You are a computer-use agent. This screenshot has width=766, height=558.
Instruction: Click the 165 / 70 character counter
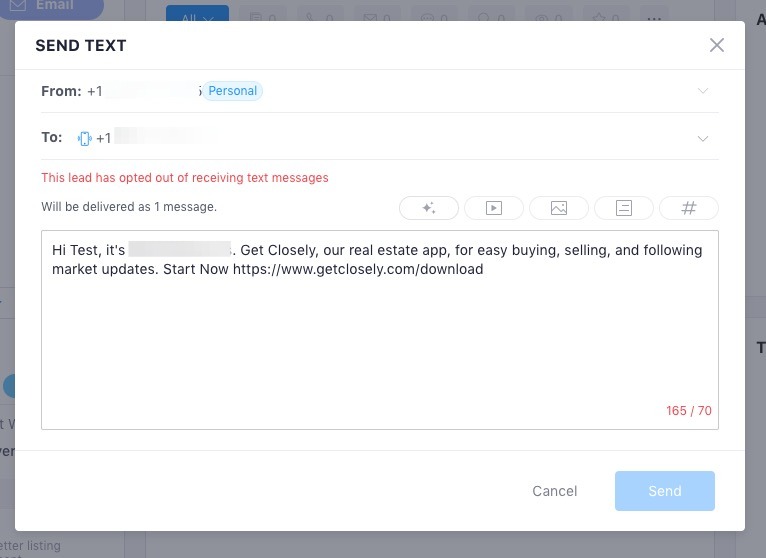pyautogui.click(x=688, y=411)
